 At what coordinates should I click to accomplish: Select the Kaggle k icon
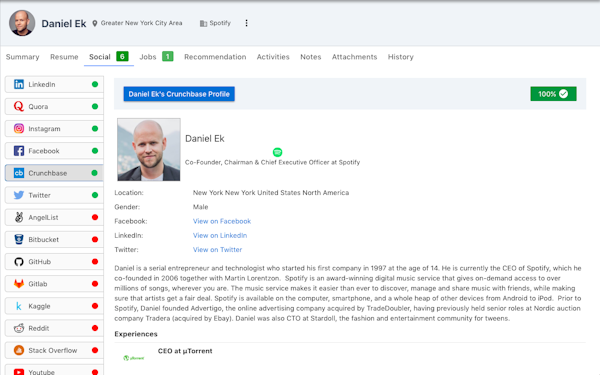(x=19, y=306)
